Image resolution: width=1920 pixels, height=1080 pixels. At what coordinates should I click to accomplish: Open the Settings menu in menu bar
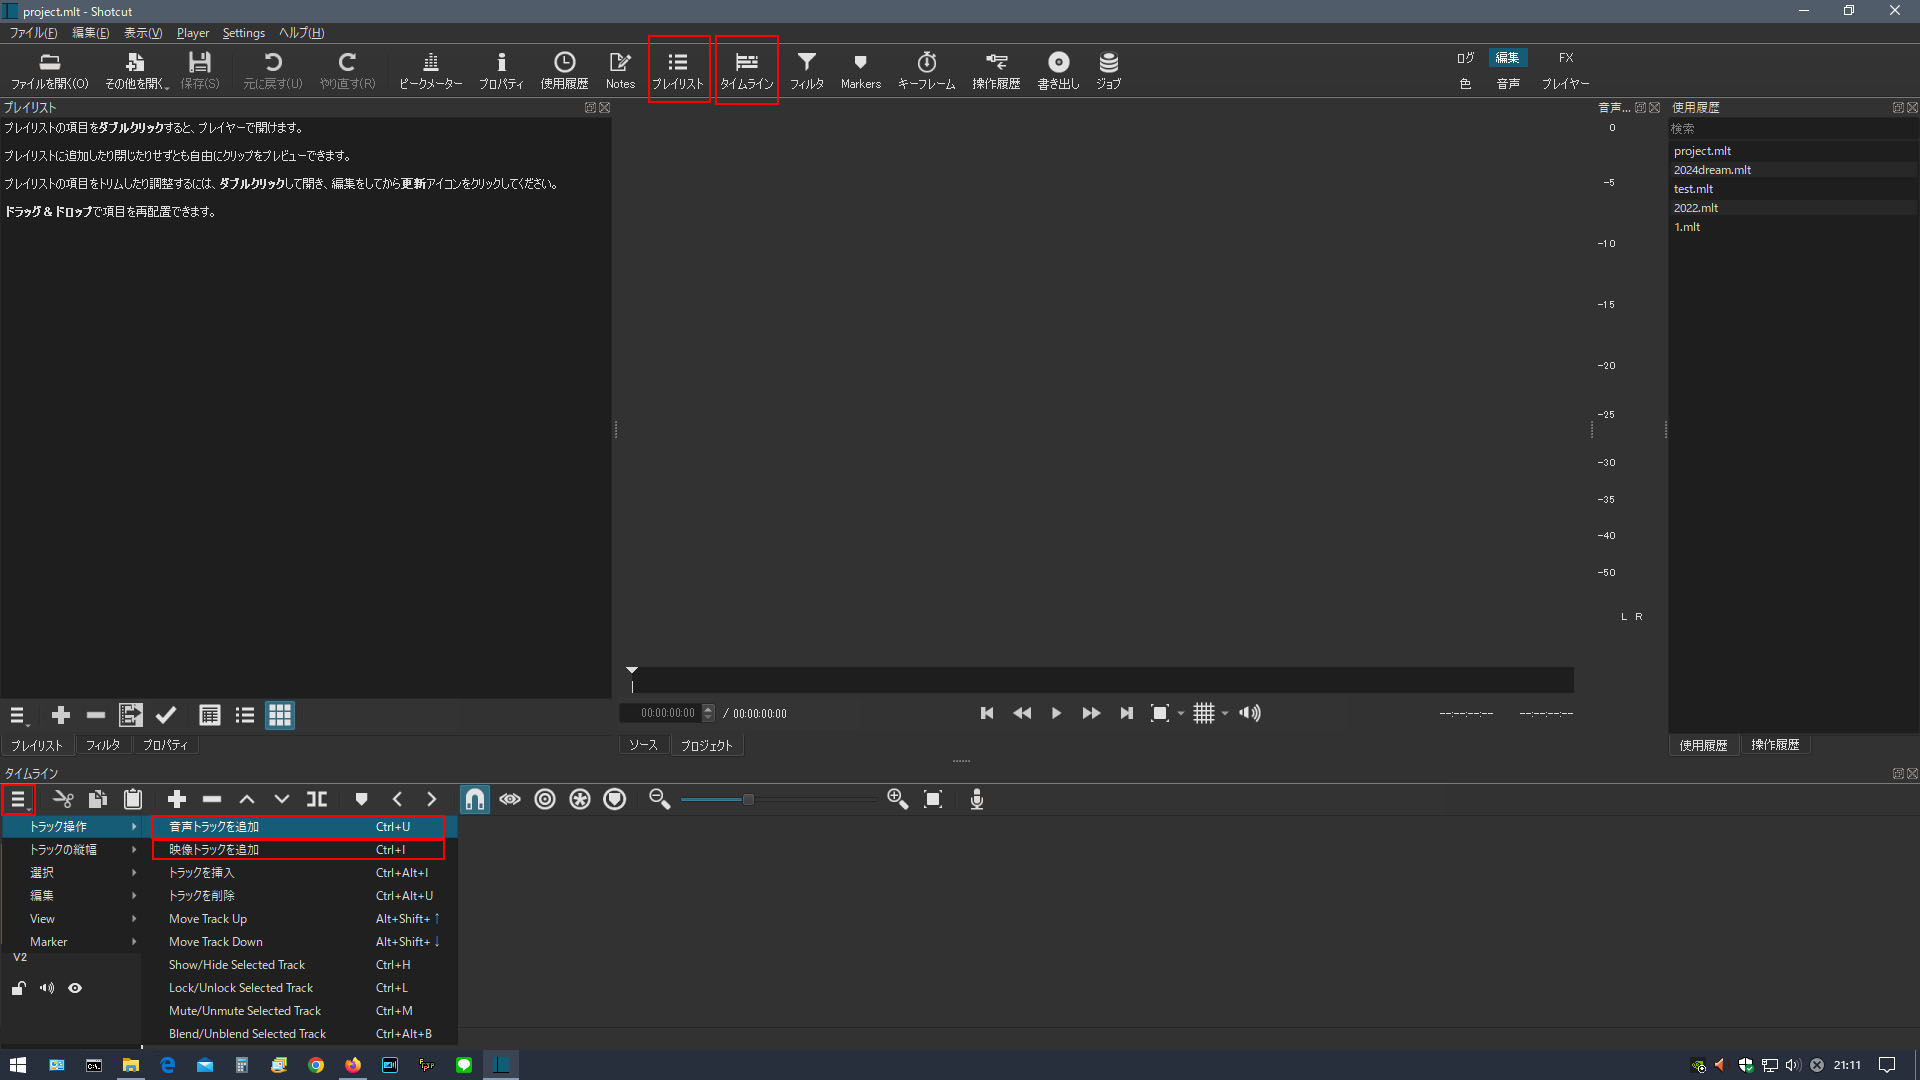pos(243,33)
